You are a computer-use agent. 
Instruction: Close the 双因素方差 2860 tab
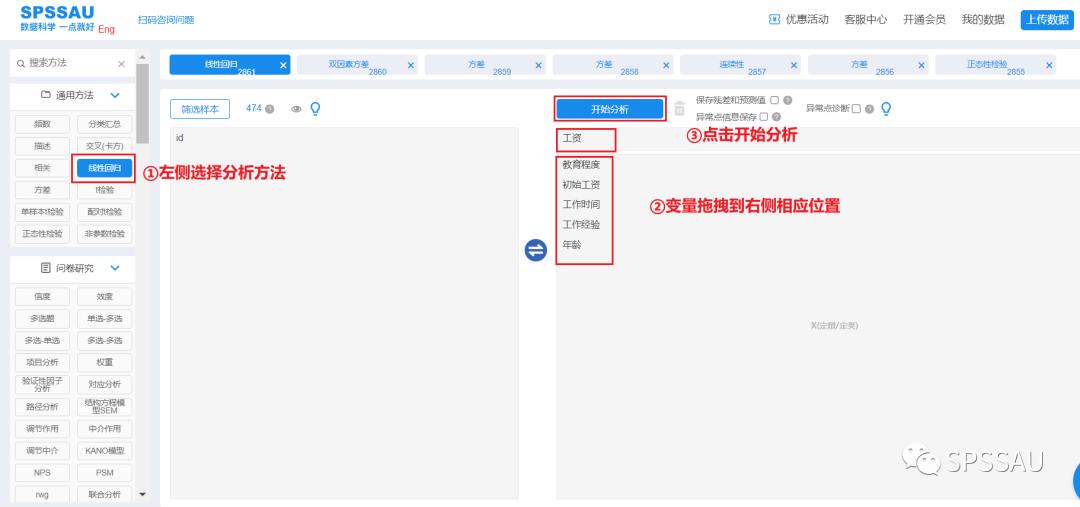coord(411,65)
